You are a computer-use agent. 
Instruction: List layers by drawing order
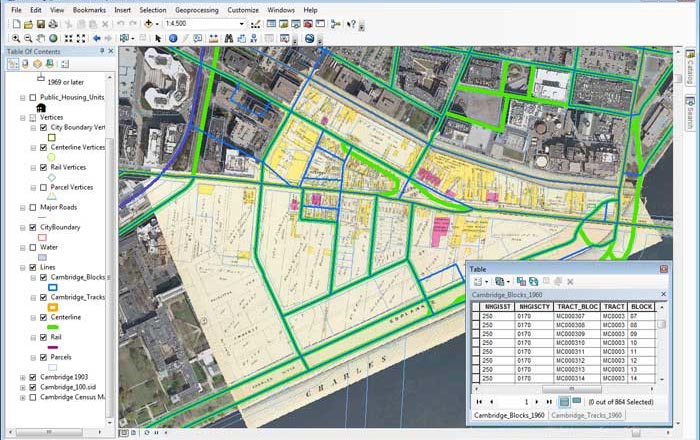click(13, 64)
